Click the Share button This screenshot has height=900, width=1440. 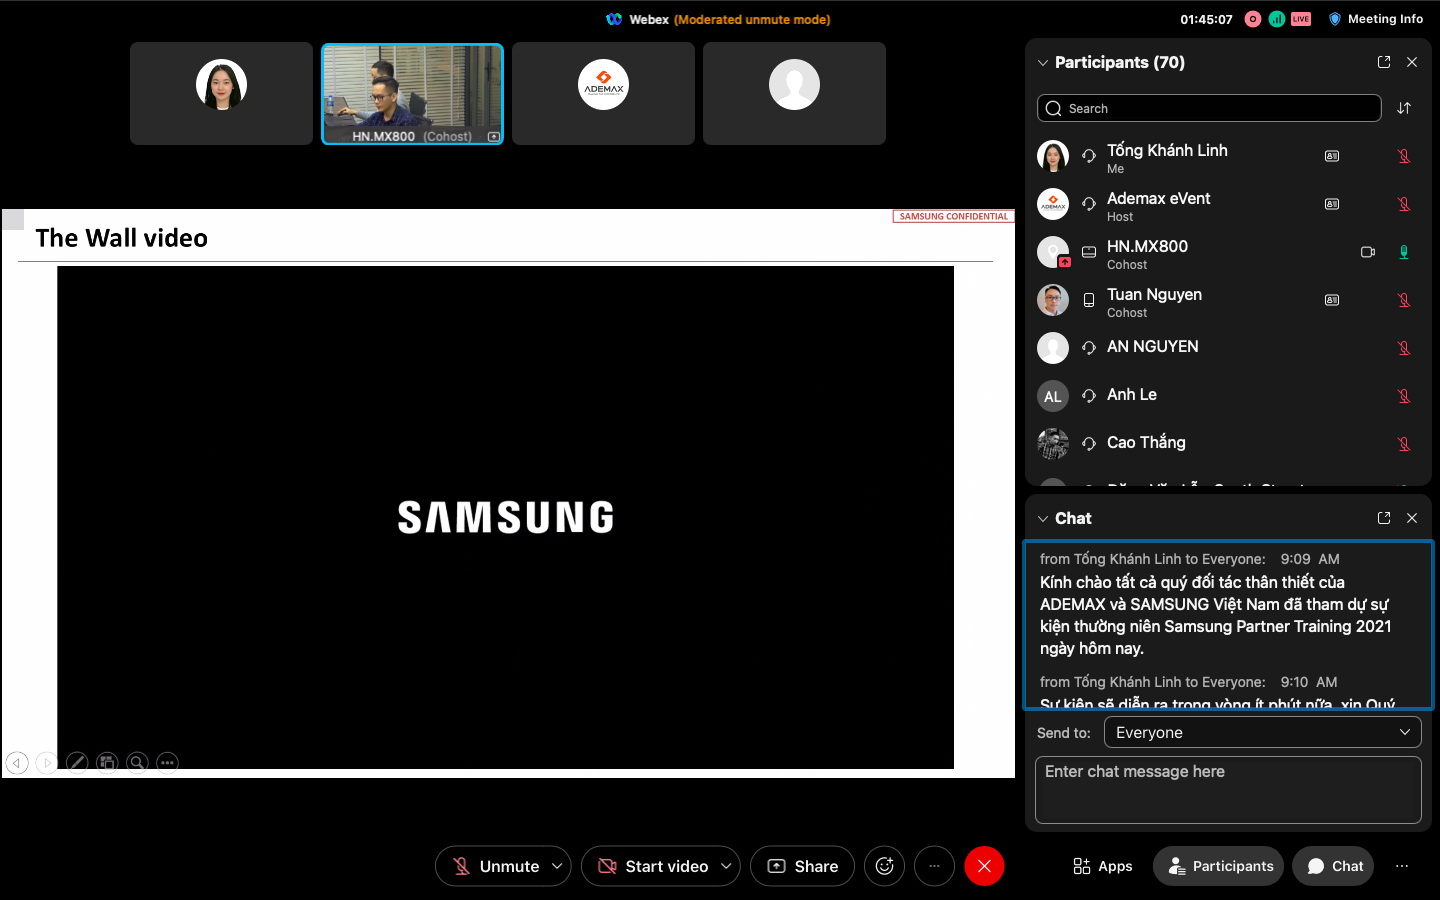(x=802, y=866)
